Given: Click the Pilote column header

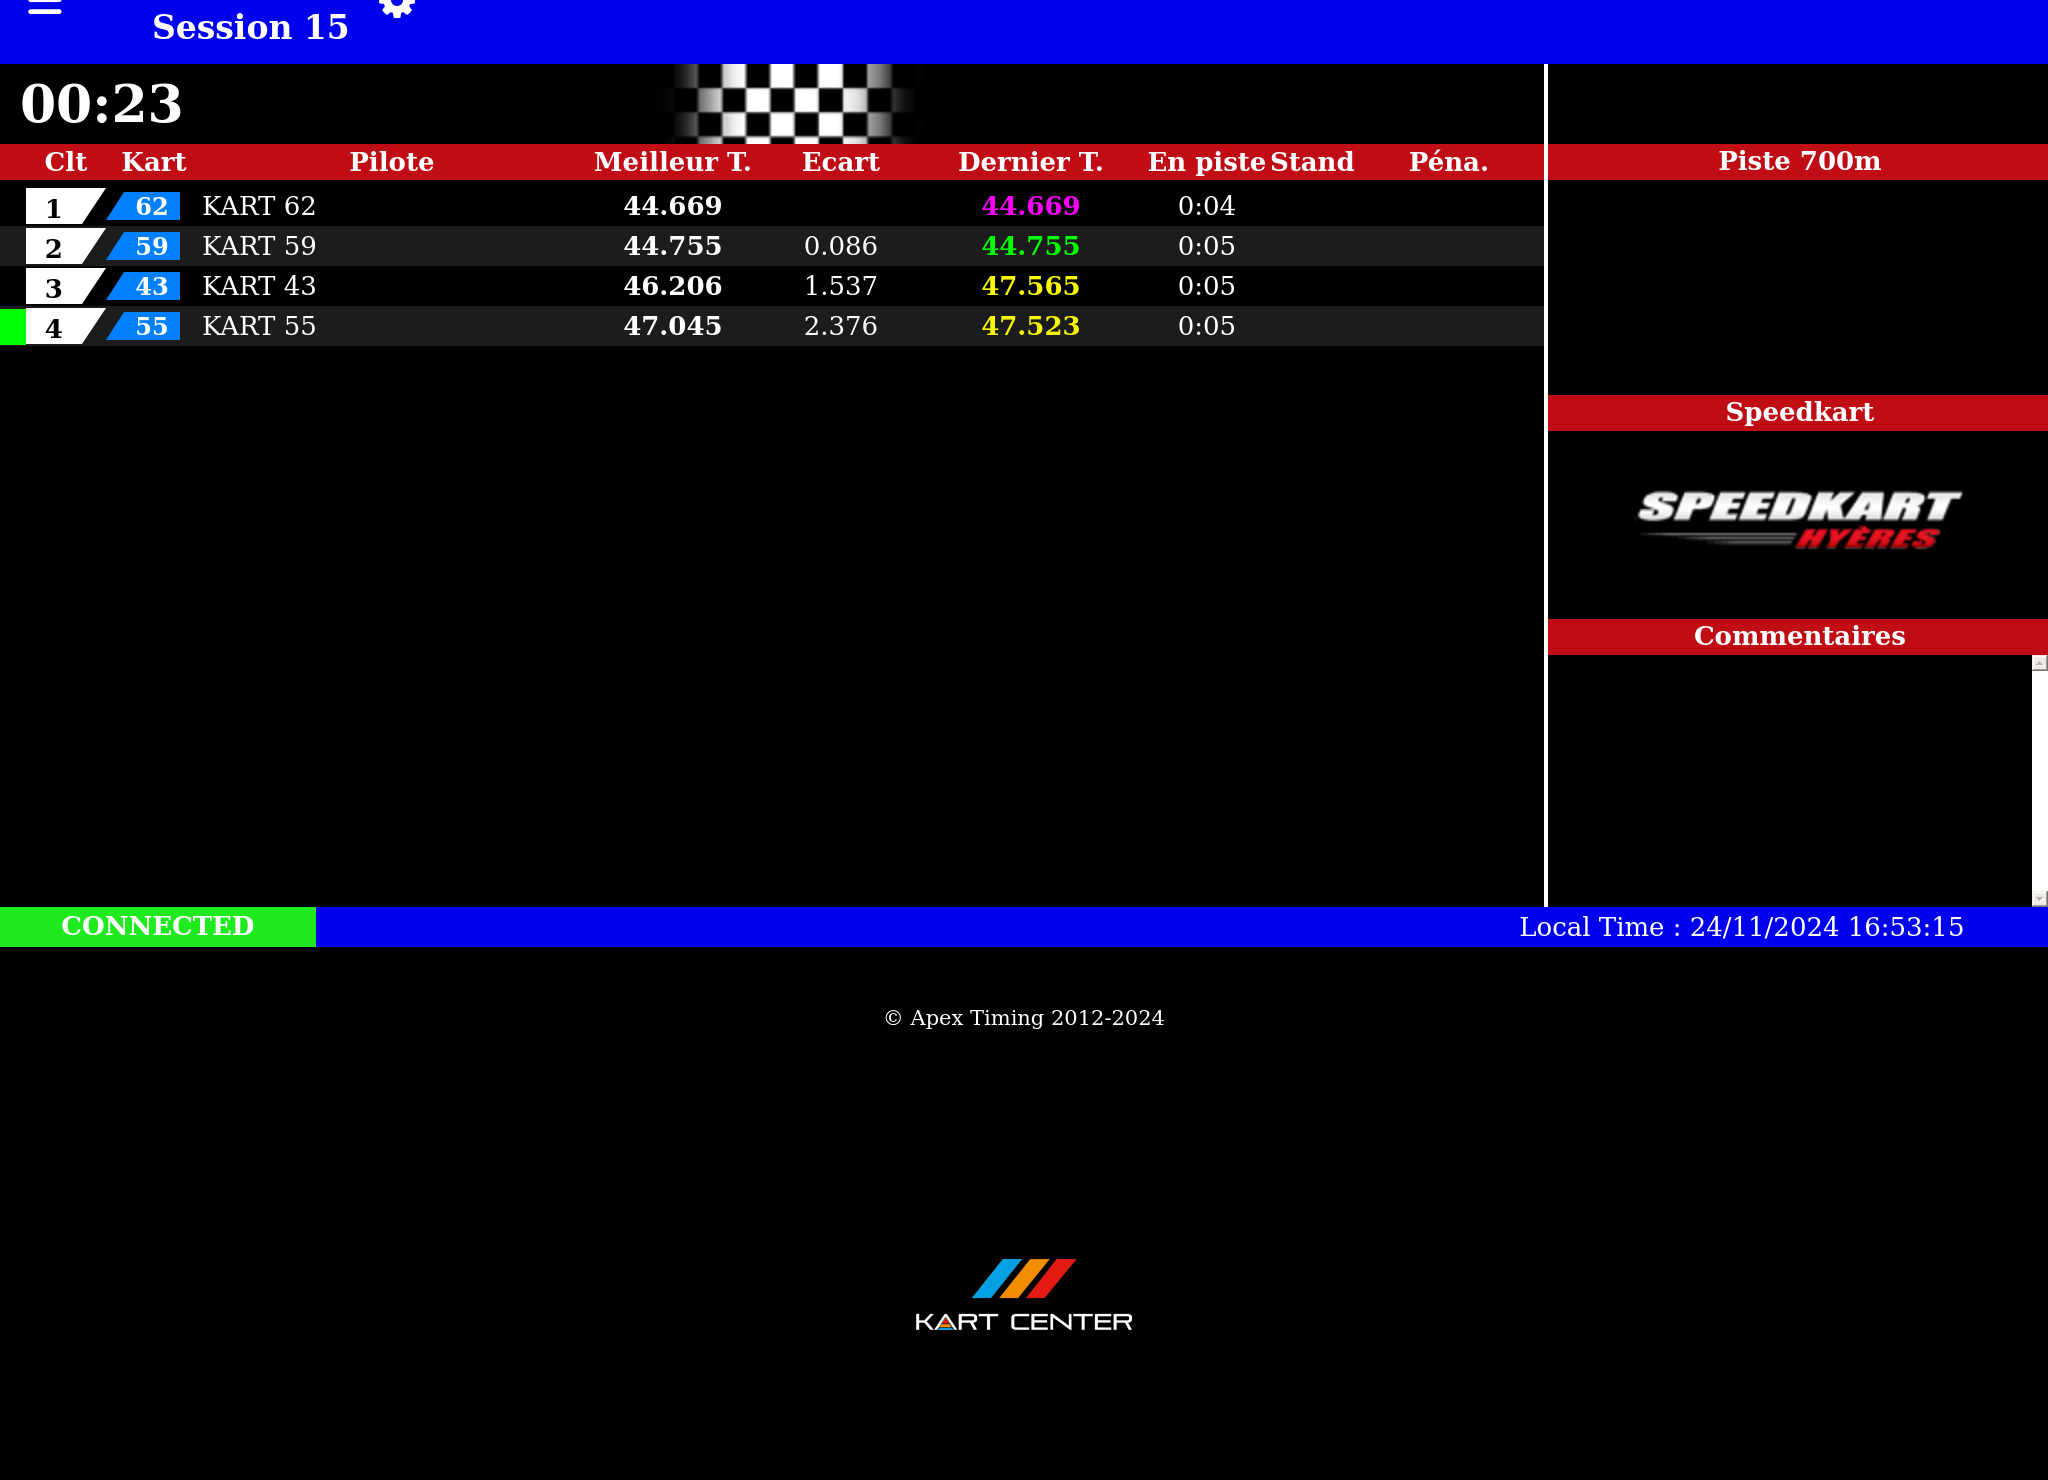Looking at the screenshot, I should point(391,162).
